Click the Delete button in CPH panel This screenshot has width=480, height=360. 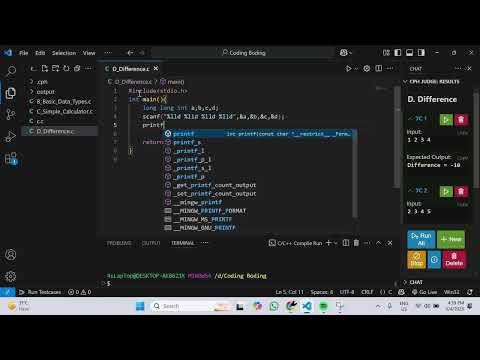[454, 260]
